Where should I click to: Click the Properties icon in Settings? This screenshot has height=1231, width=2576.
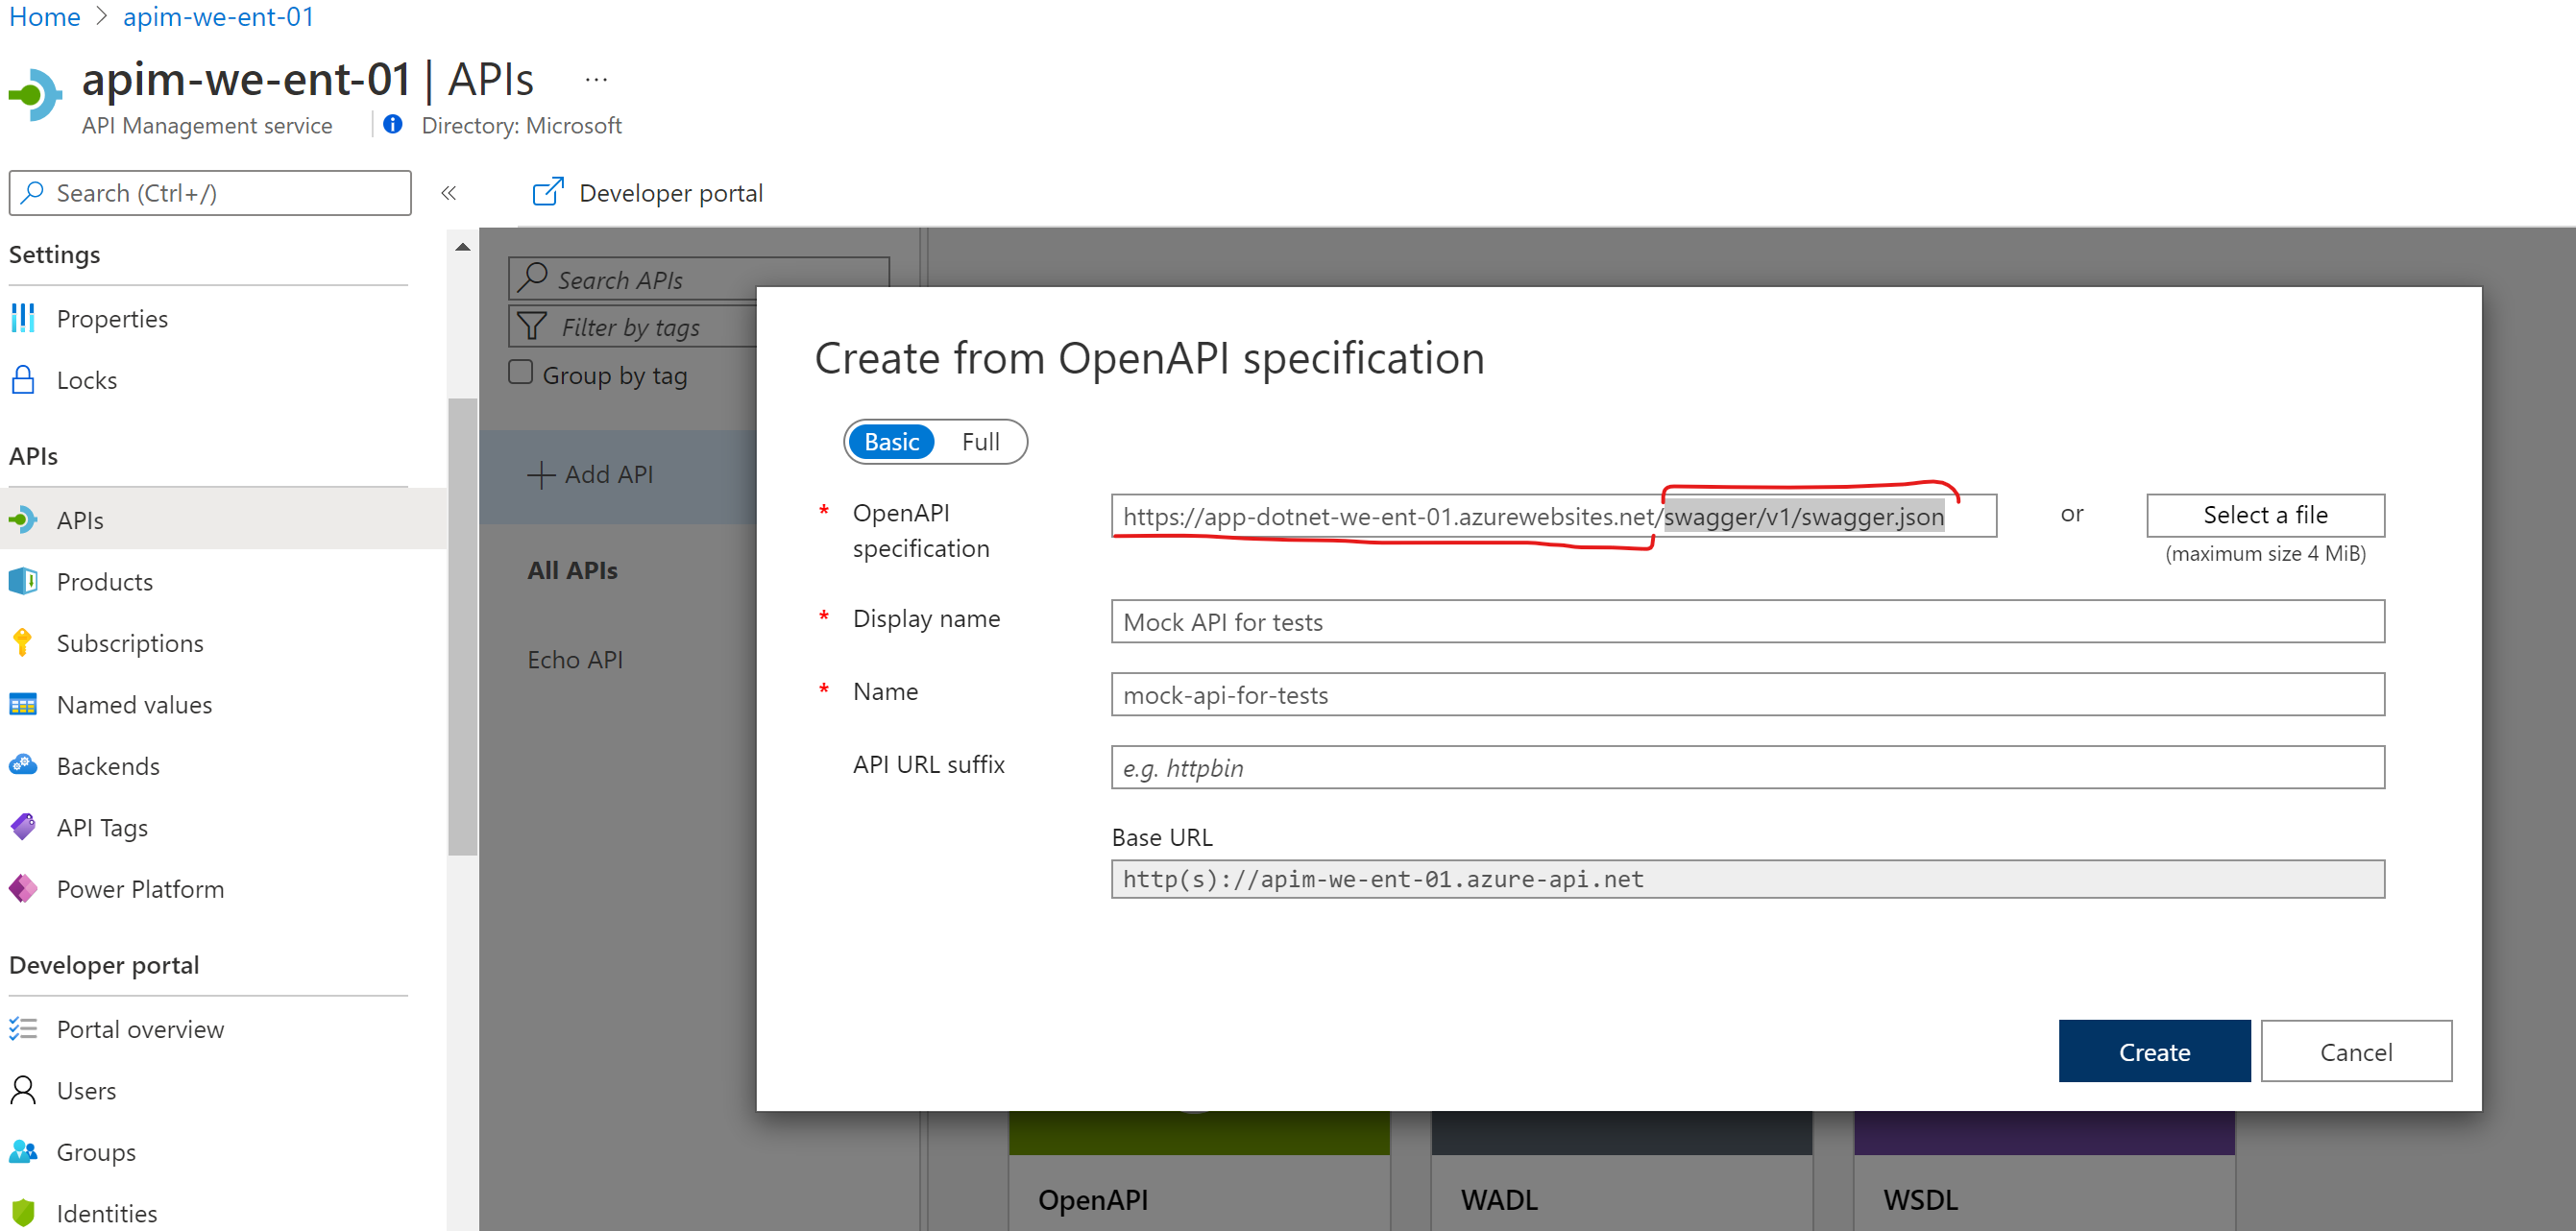click(23, 318)
